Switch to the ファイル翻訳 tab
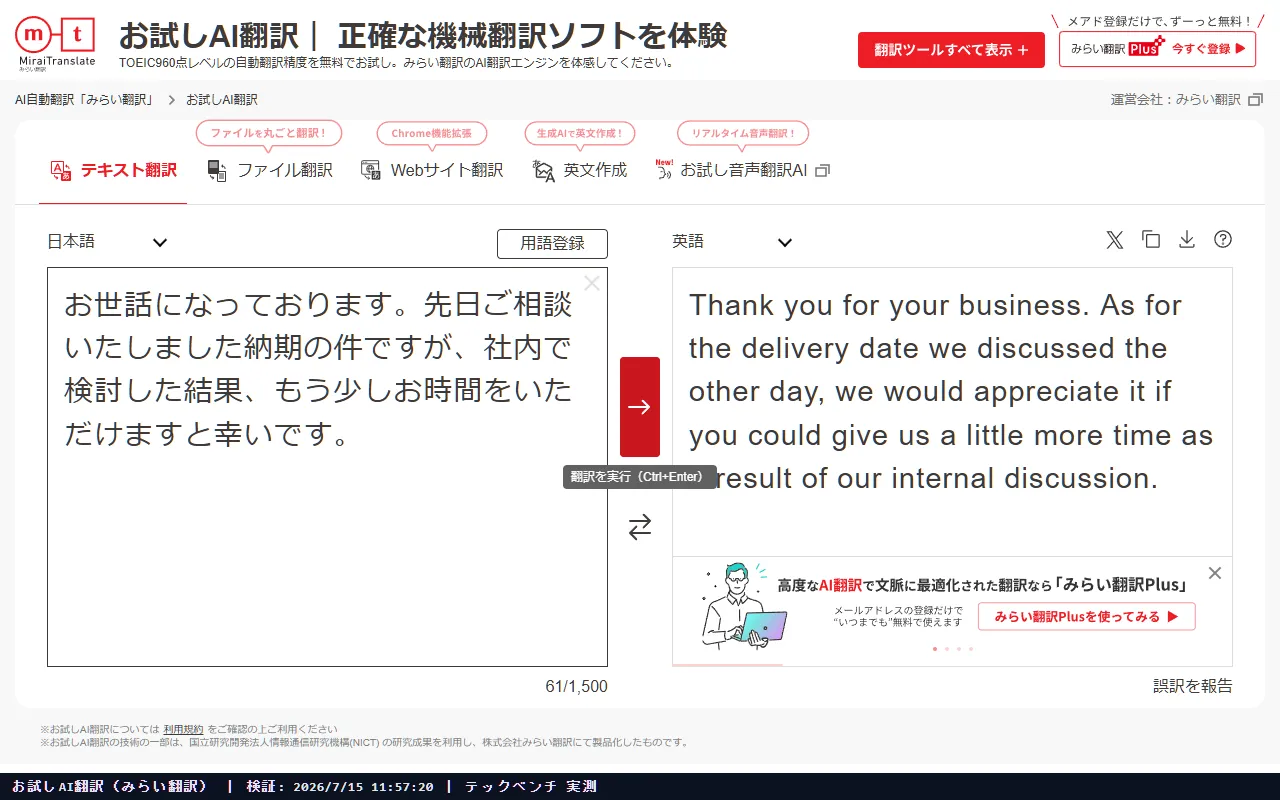 click(270, 170)
